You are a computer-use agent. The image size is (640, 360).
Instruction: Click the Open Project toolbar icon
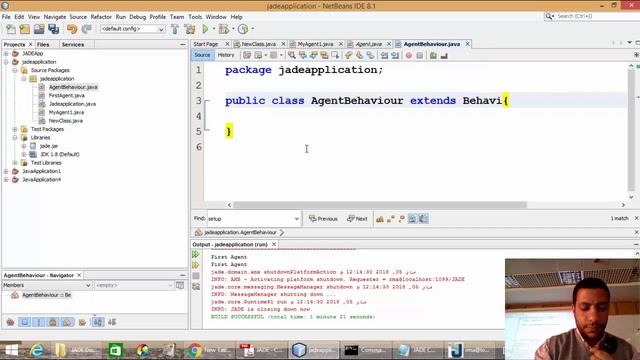click(x=39, y=29)
